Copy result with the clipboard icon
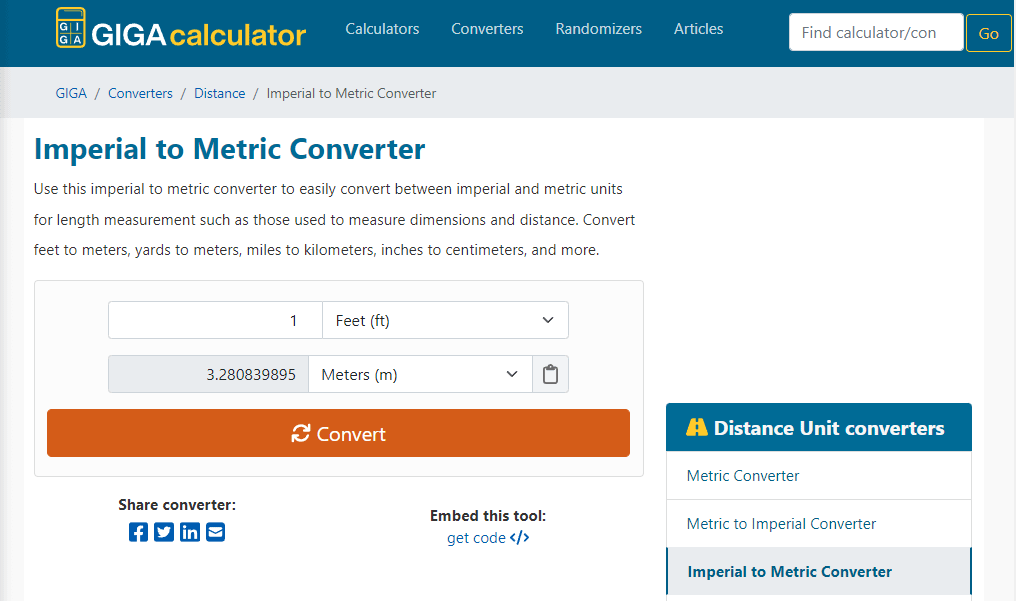 click(550, 375)
